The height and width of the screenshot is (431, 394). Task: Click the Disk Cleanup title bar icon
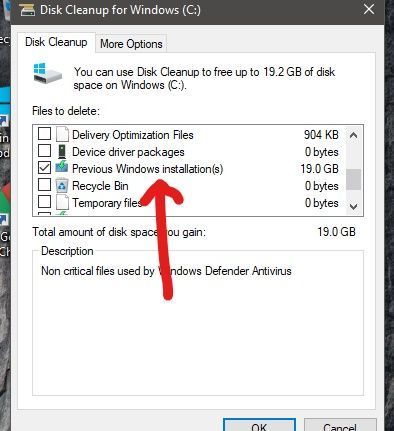27,10
